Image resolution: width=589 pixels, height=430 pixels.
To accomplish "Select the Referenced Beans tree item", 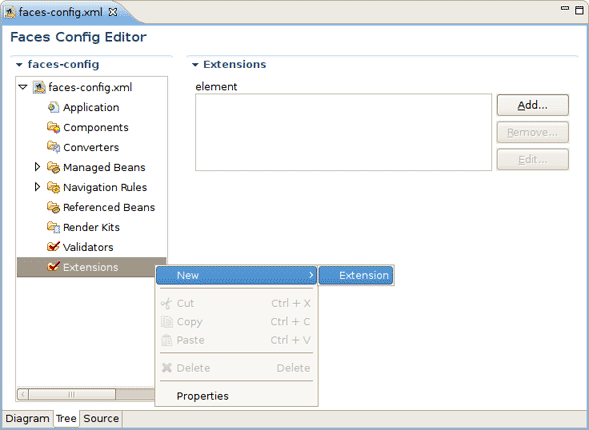I will pyautogui.click(x=109, y=207).
